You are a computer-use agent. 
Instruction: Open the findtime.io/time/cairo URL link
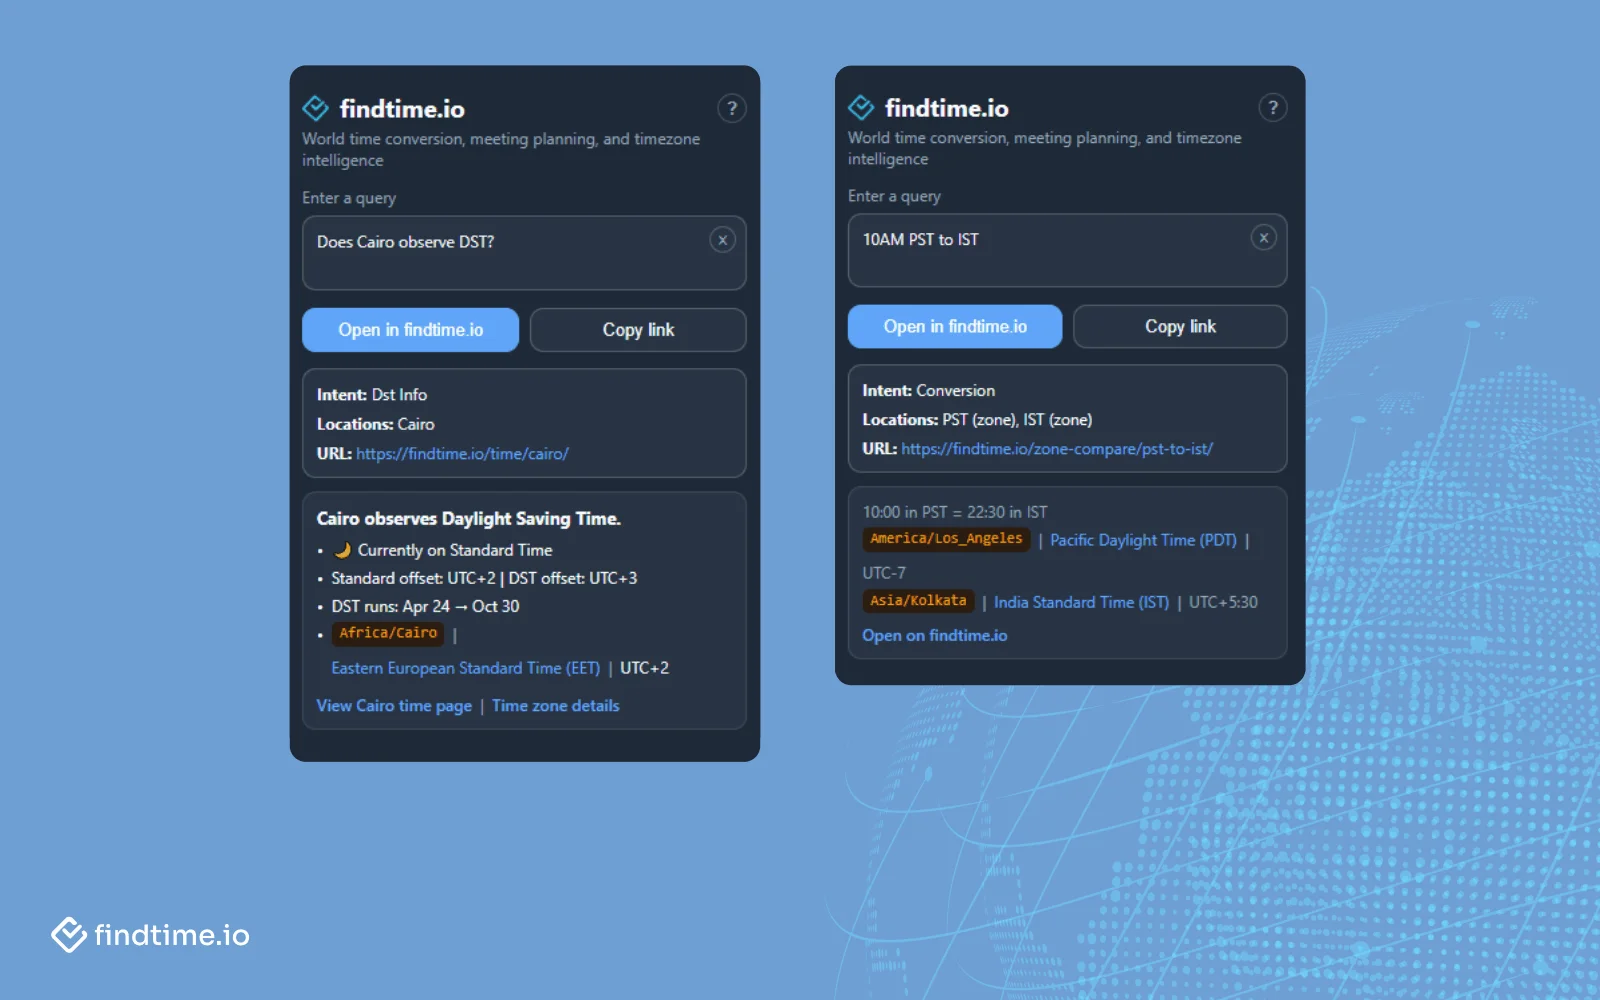[462, 453]
